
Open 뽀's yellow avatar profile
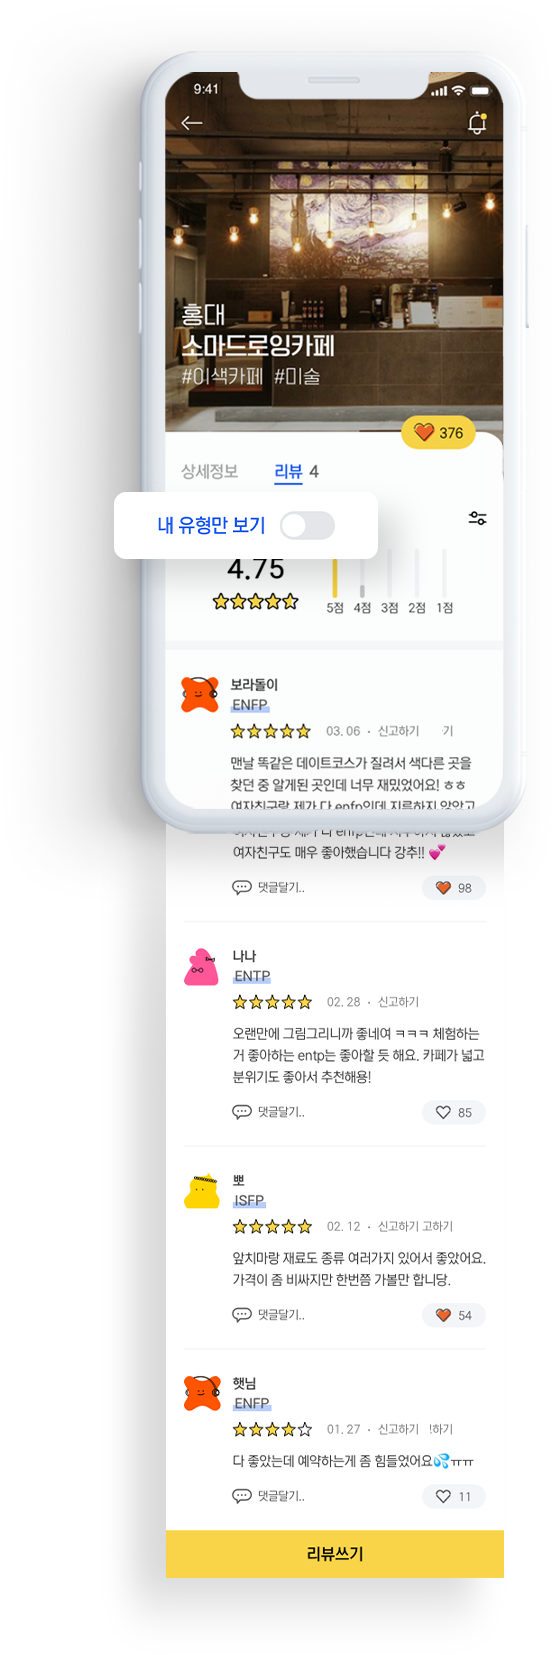click(x=201, y=1192)
